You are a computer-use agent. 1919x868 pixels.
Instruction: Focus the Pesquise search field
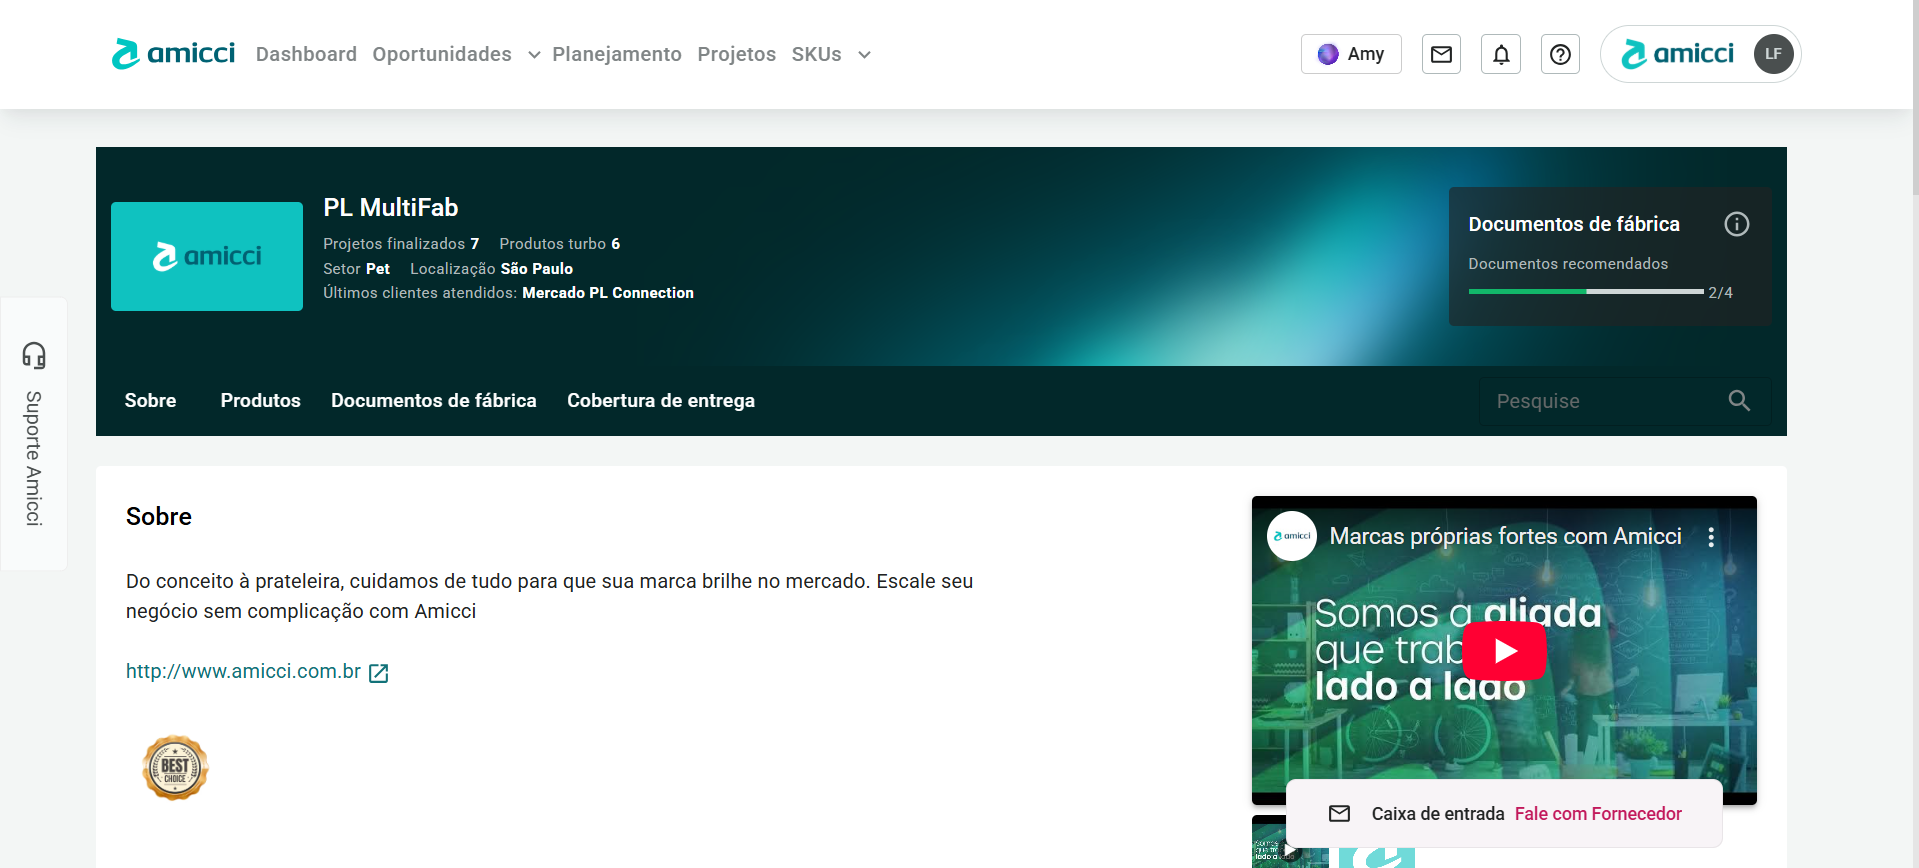tap(1600, 401)
